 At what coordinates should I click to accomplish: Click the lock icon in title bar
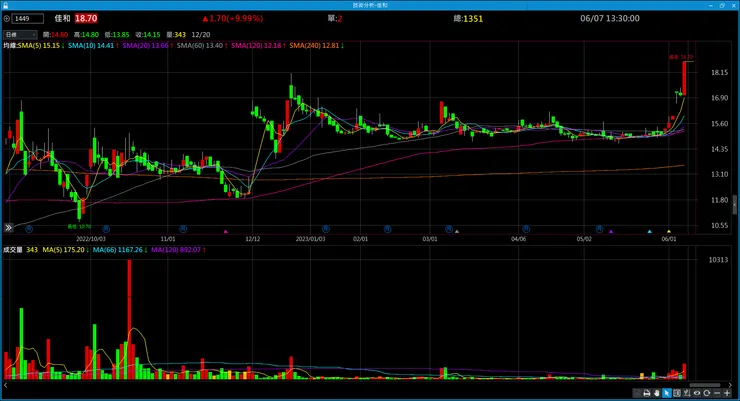[6, 5]
